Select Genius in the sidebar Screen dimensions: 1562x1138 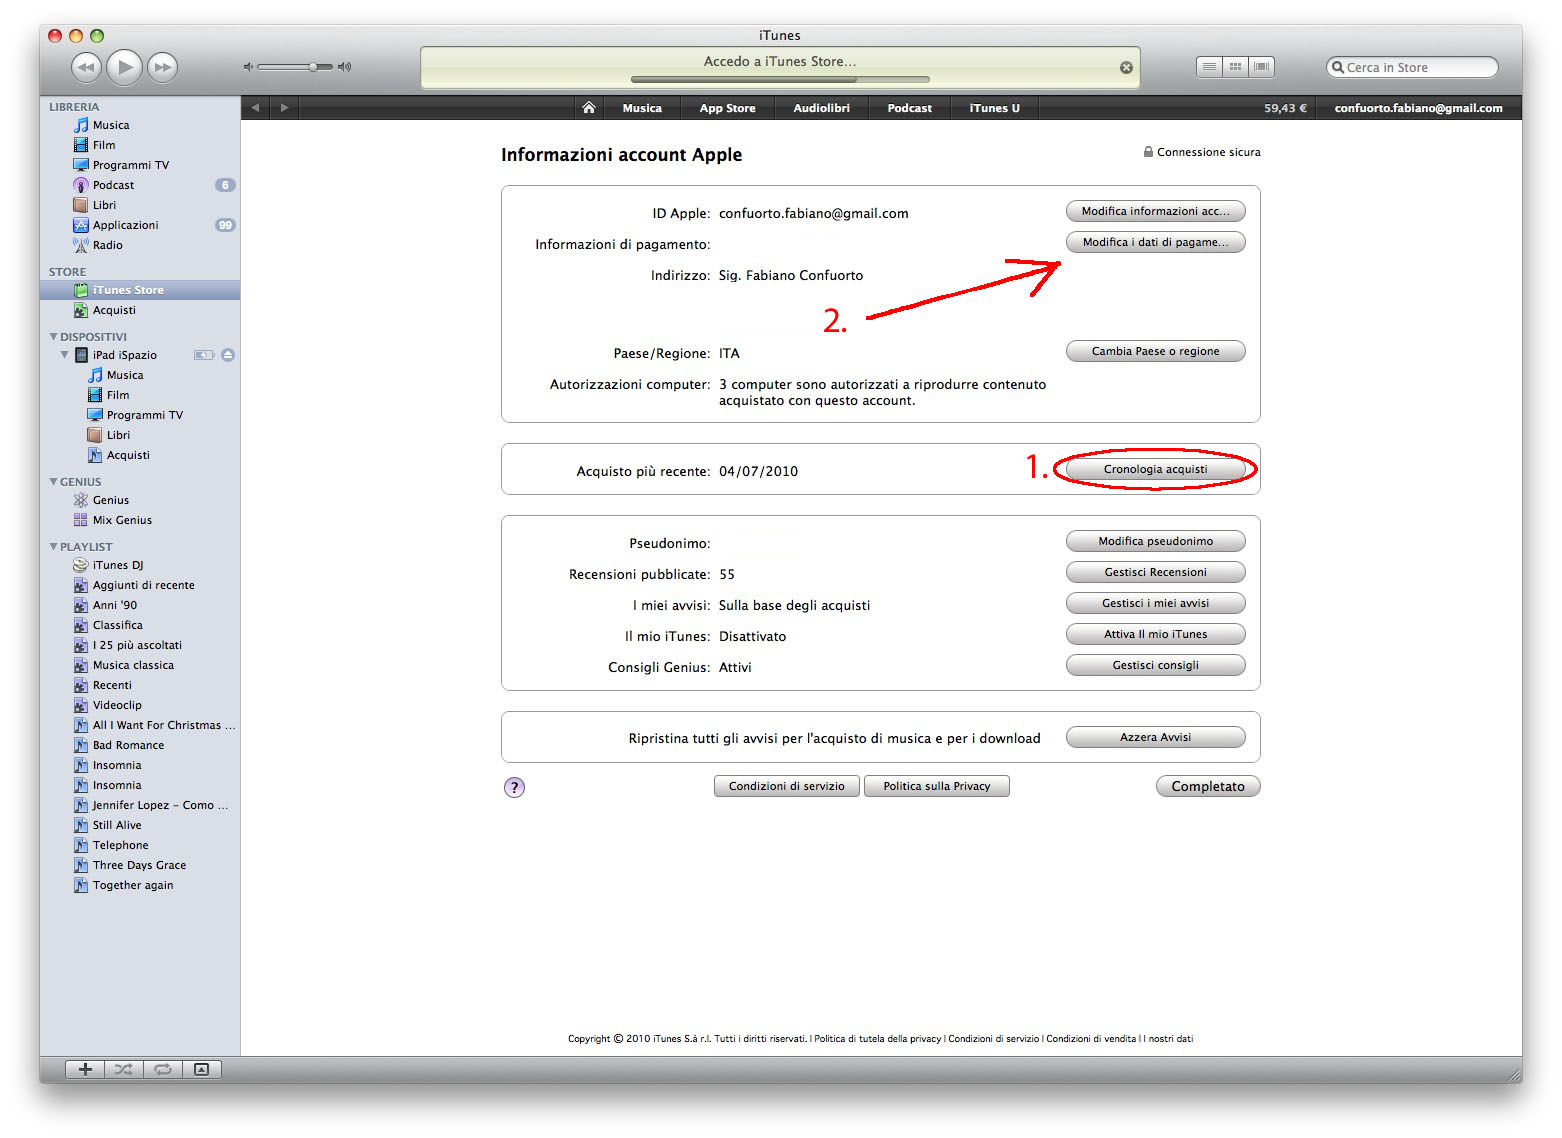click(140, 500)
